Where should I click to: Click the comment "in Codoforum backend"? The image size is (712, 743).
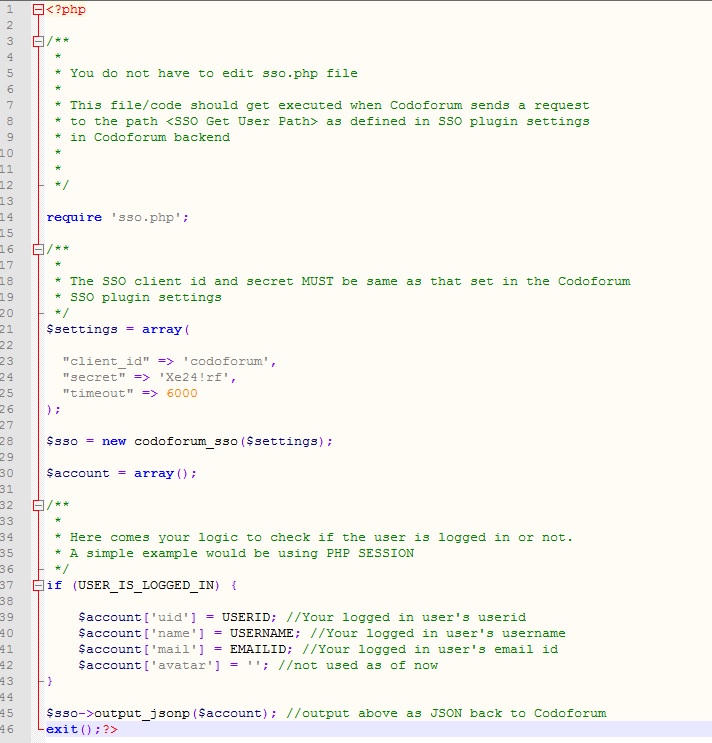(x=150, y=137)
